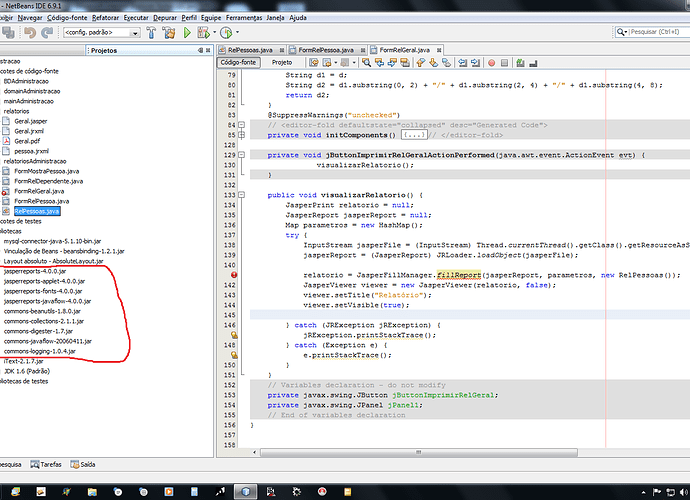Open the Tarefas bottom panel tab

tap(46, 464)
